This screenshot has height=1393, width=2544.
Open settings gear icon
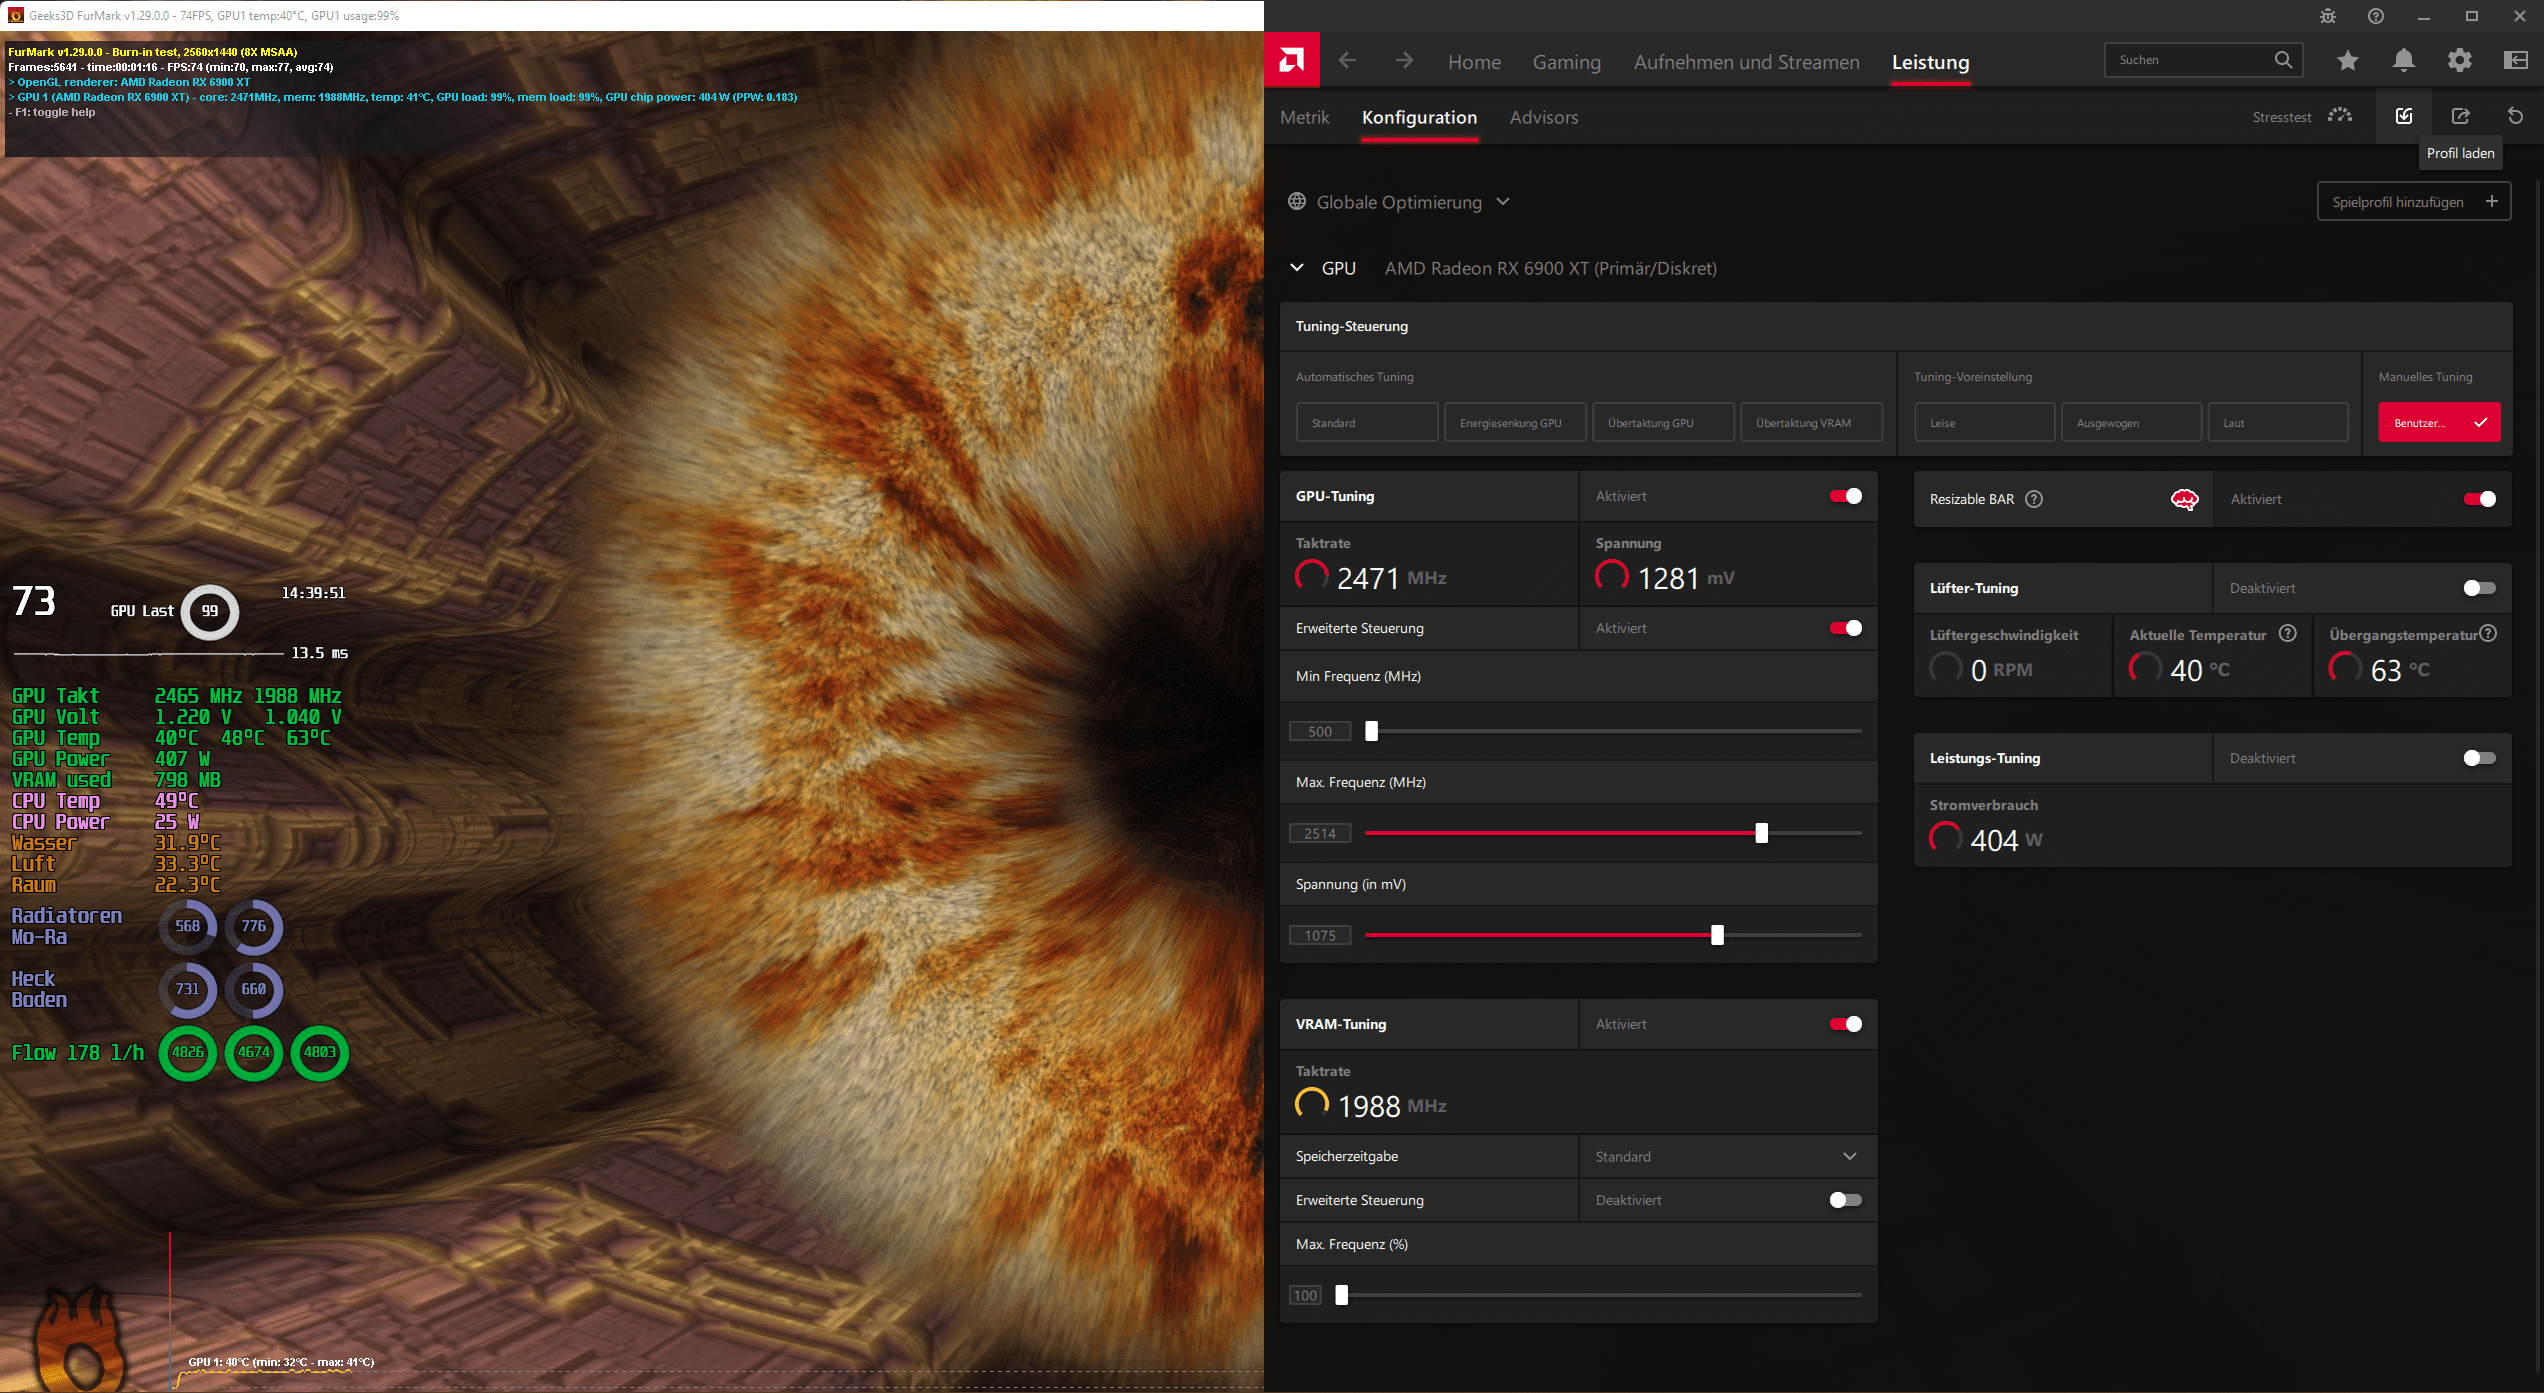click(x=2460, y=61)
